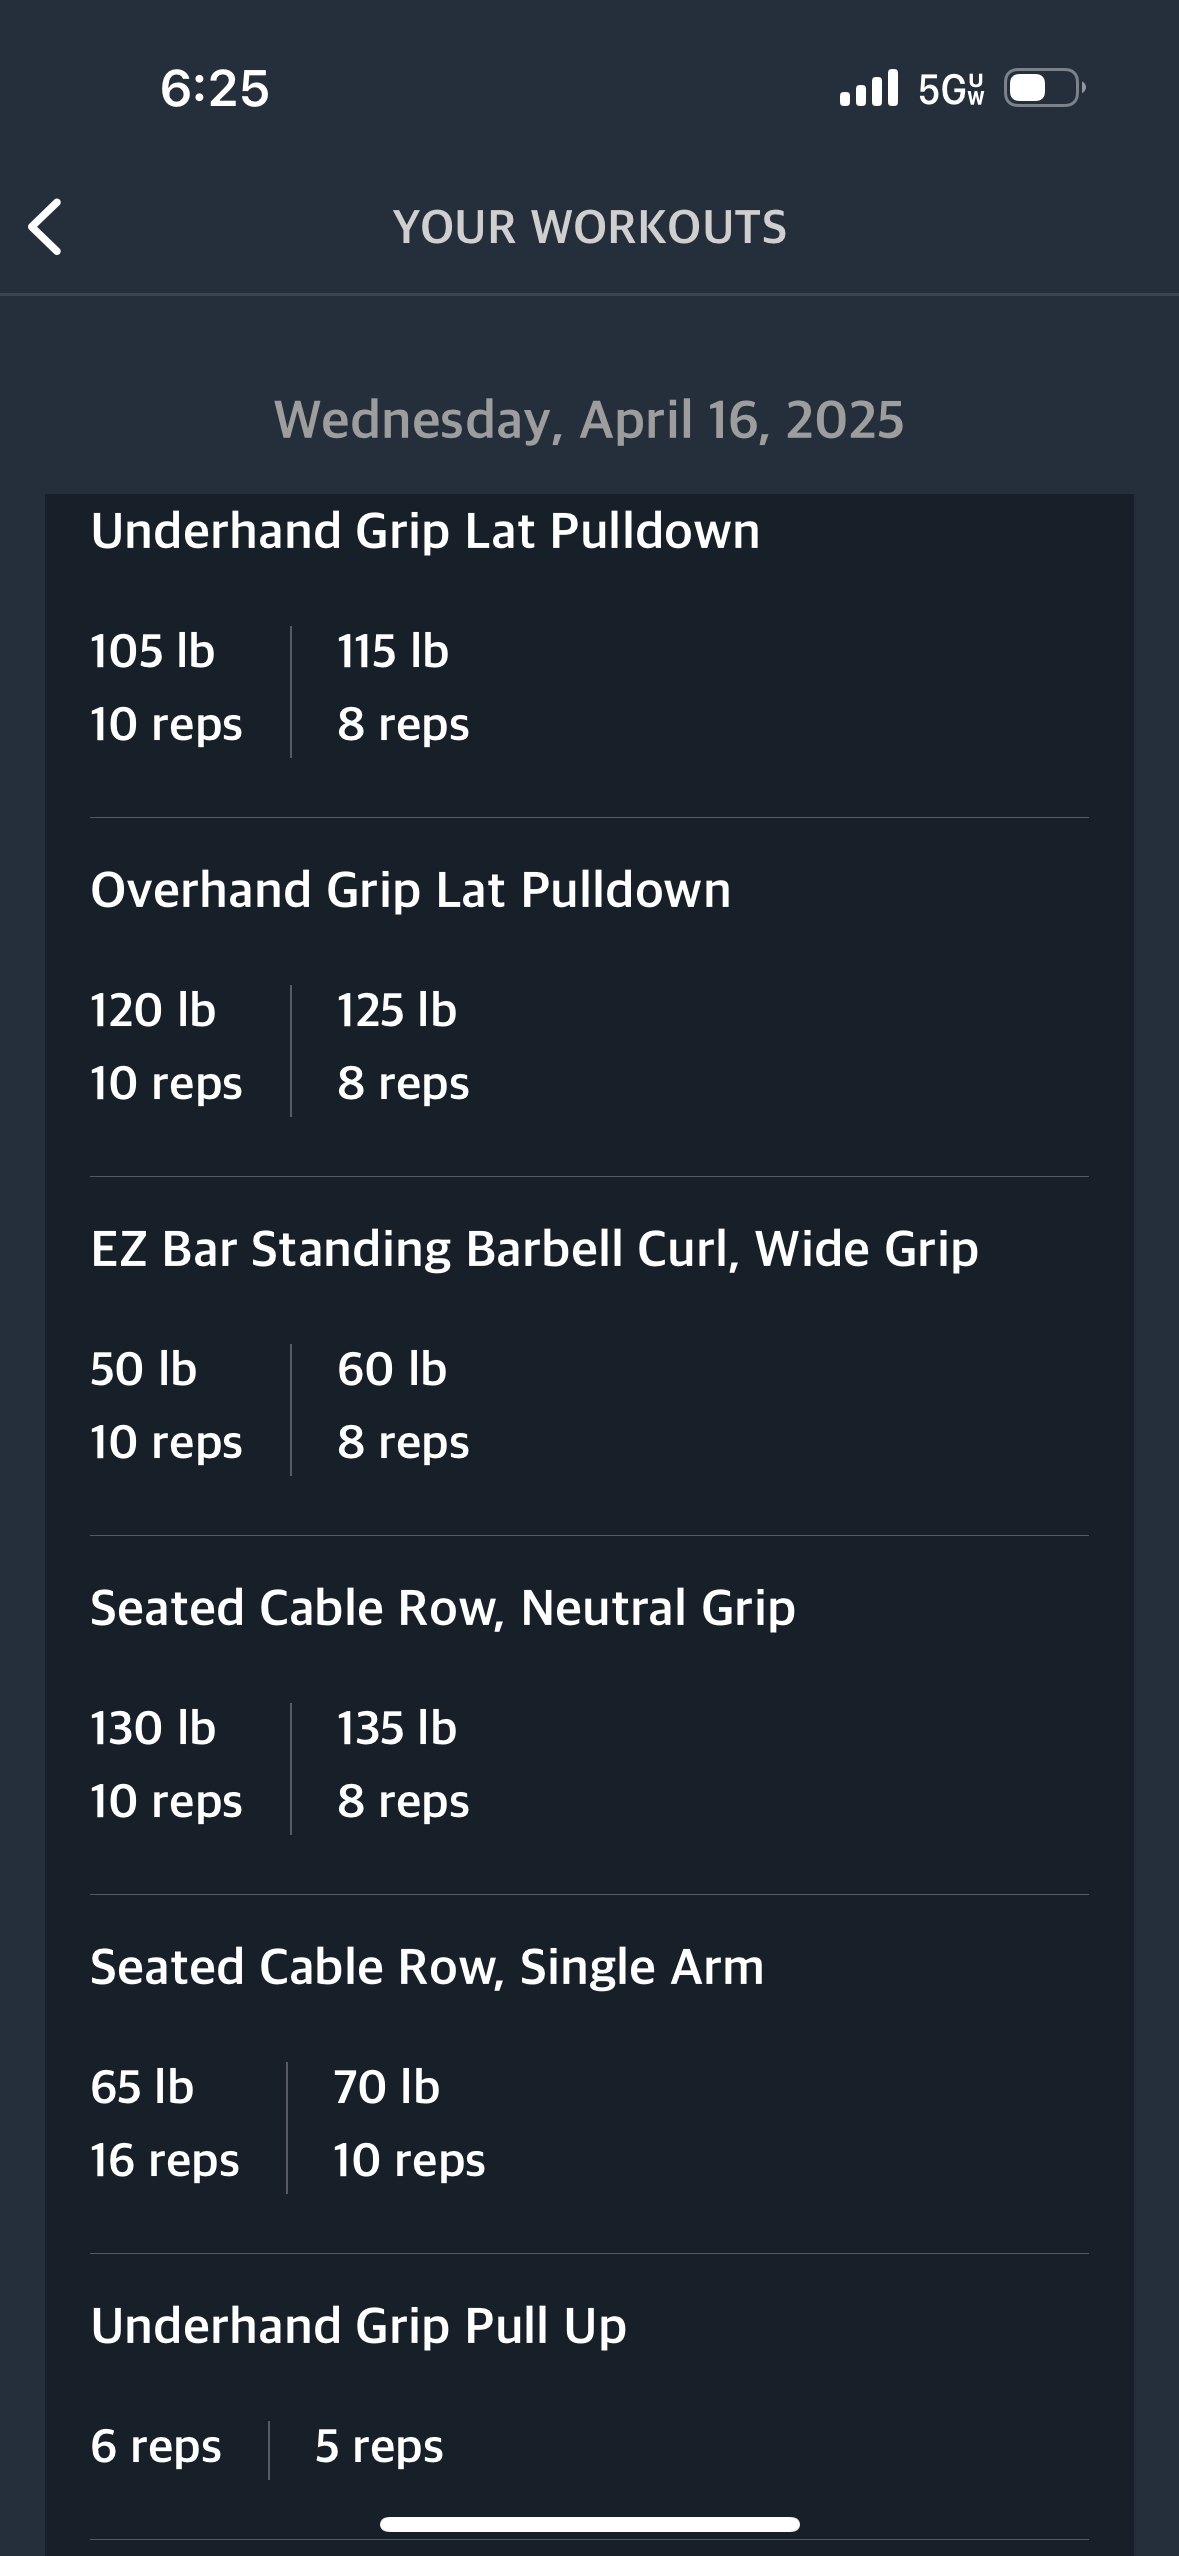Select the 16 reps single arm set
Viewport: 1179px width, 2556px height.
tap(165, 2159)
